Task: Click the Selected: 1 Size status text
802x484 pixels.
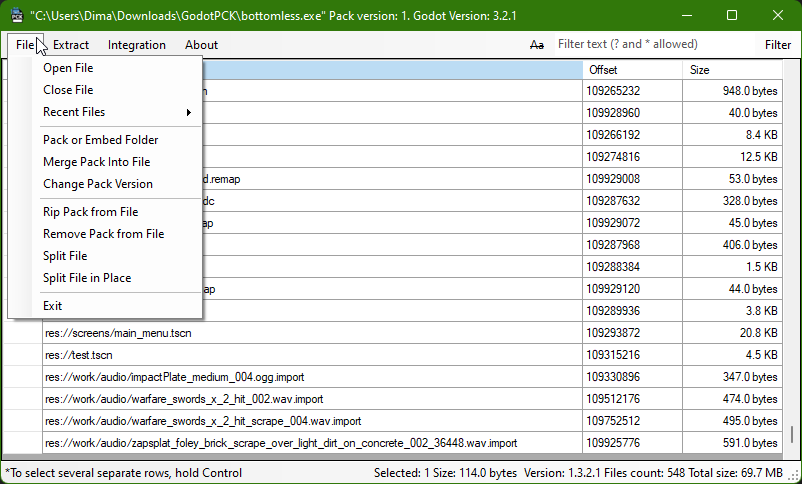Action: coord(445,473)
